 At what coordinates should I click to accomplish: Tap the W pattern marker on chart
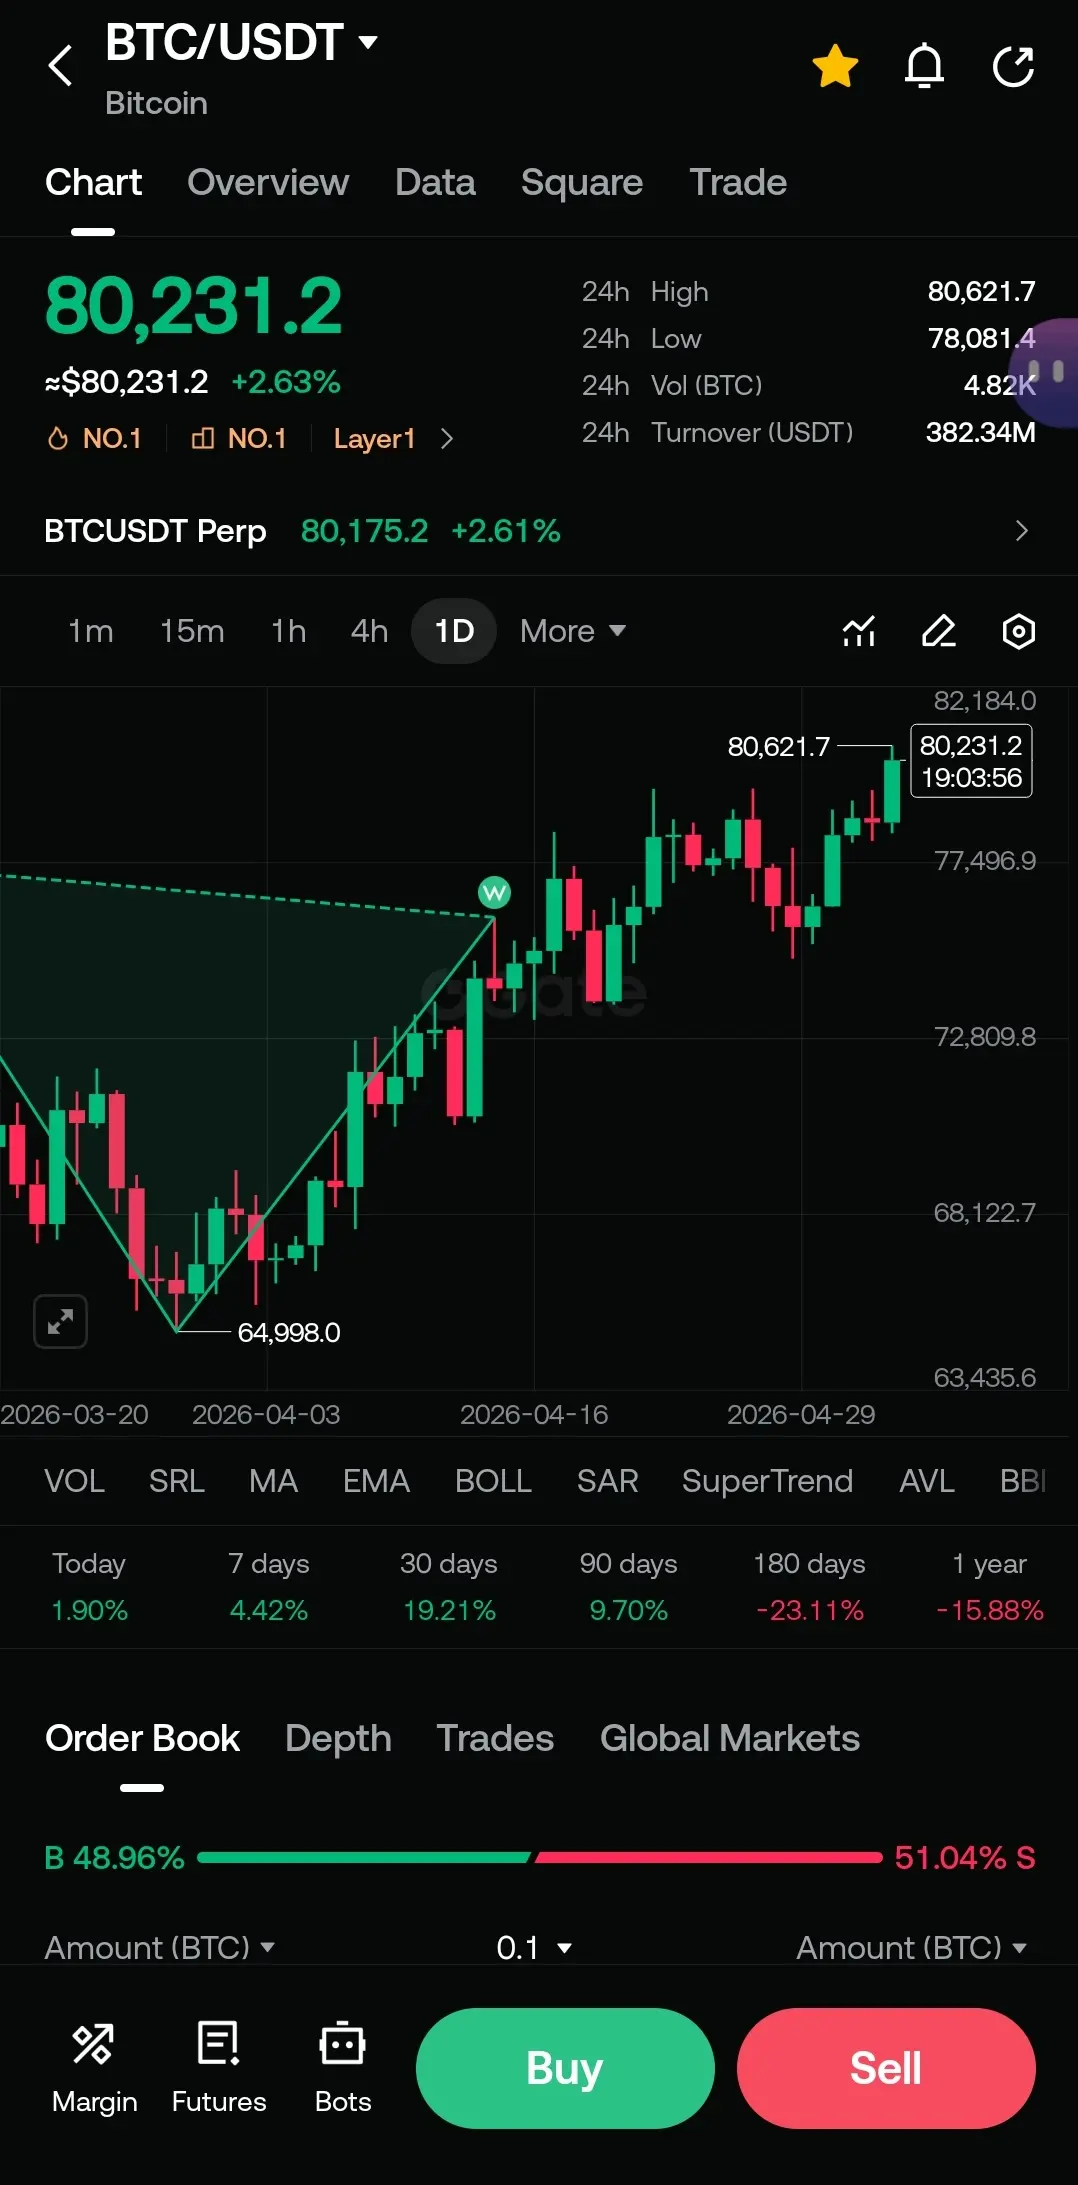pos(495,893)
